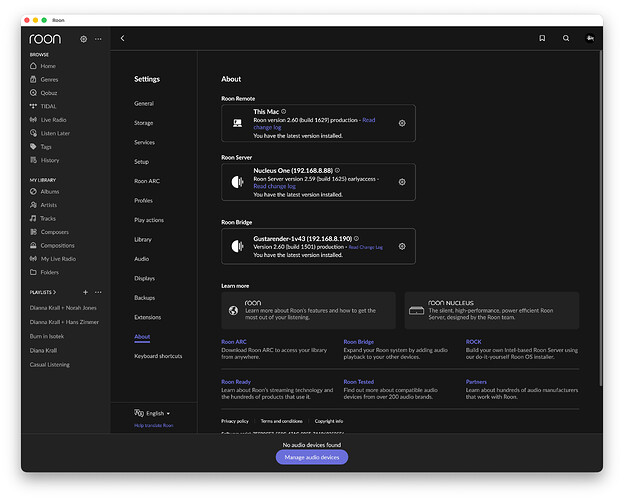Click the Artists sidebar icon
This screenshot has width=624, height=500.
(33, 205)
